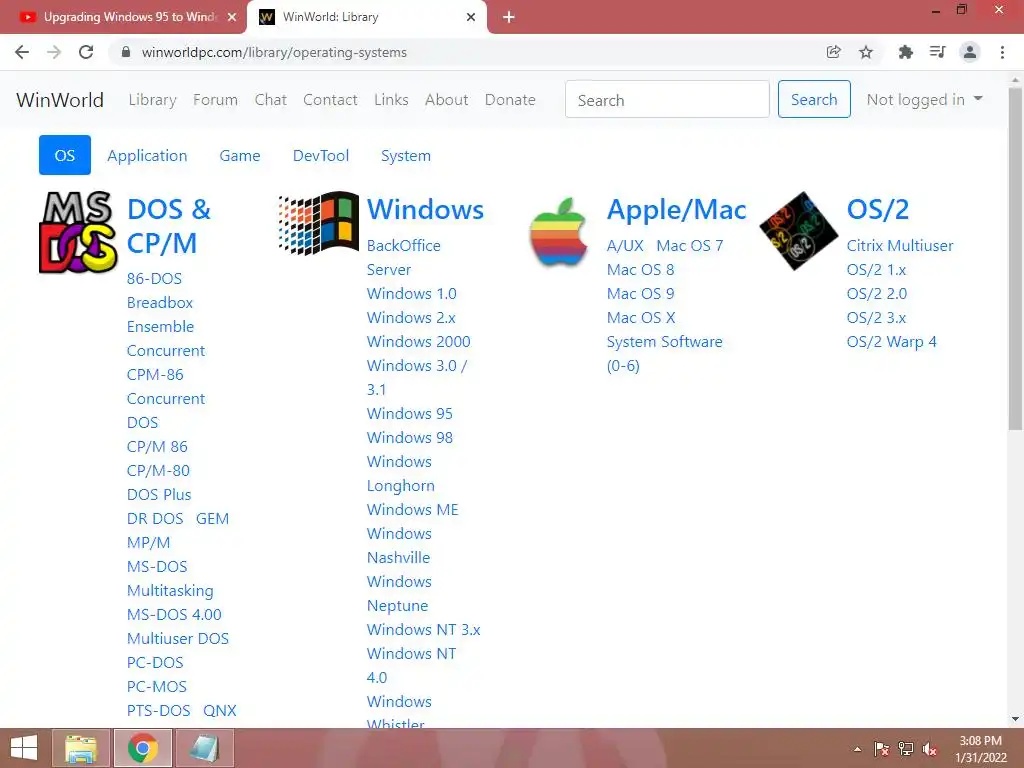Select the DevTool category tab
The width and height of the screenshot is (1024, 768).
321,155
